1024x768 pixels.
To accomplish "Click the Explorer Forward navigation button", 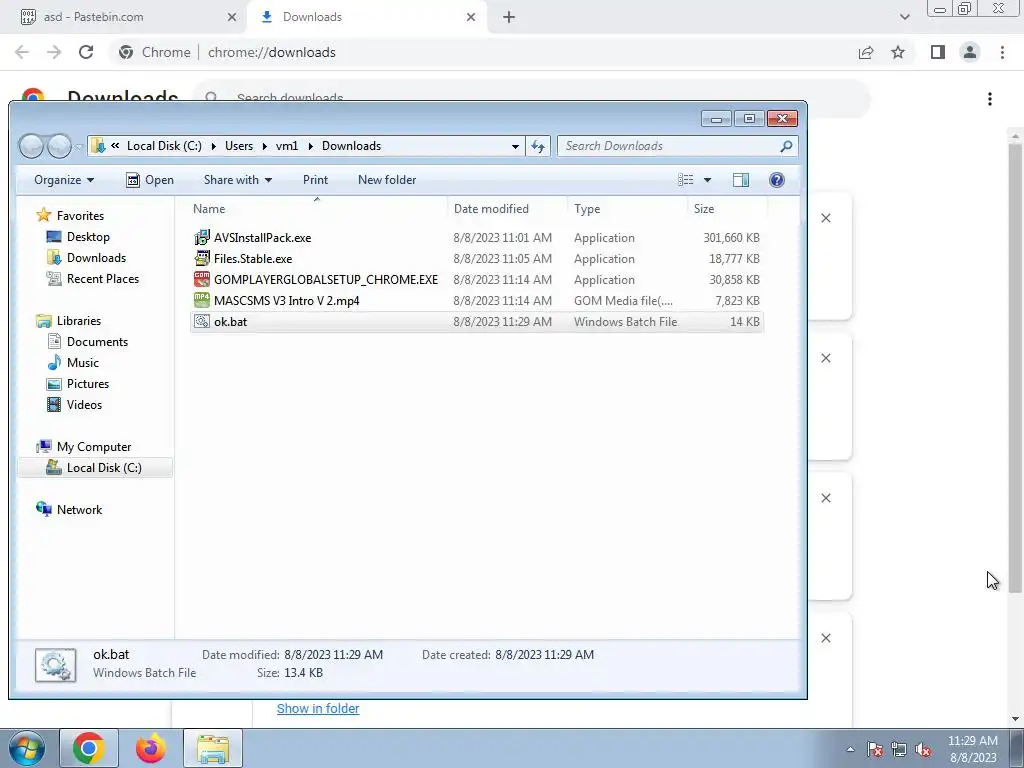I will tap(59, 146).
